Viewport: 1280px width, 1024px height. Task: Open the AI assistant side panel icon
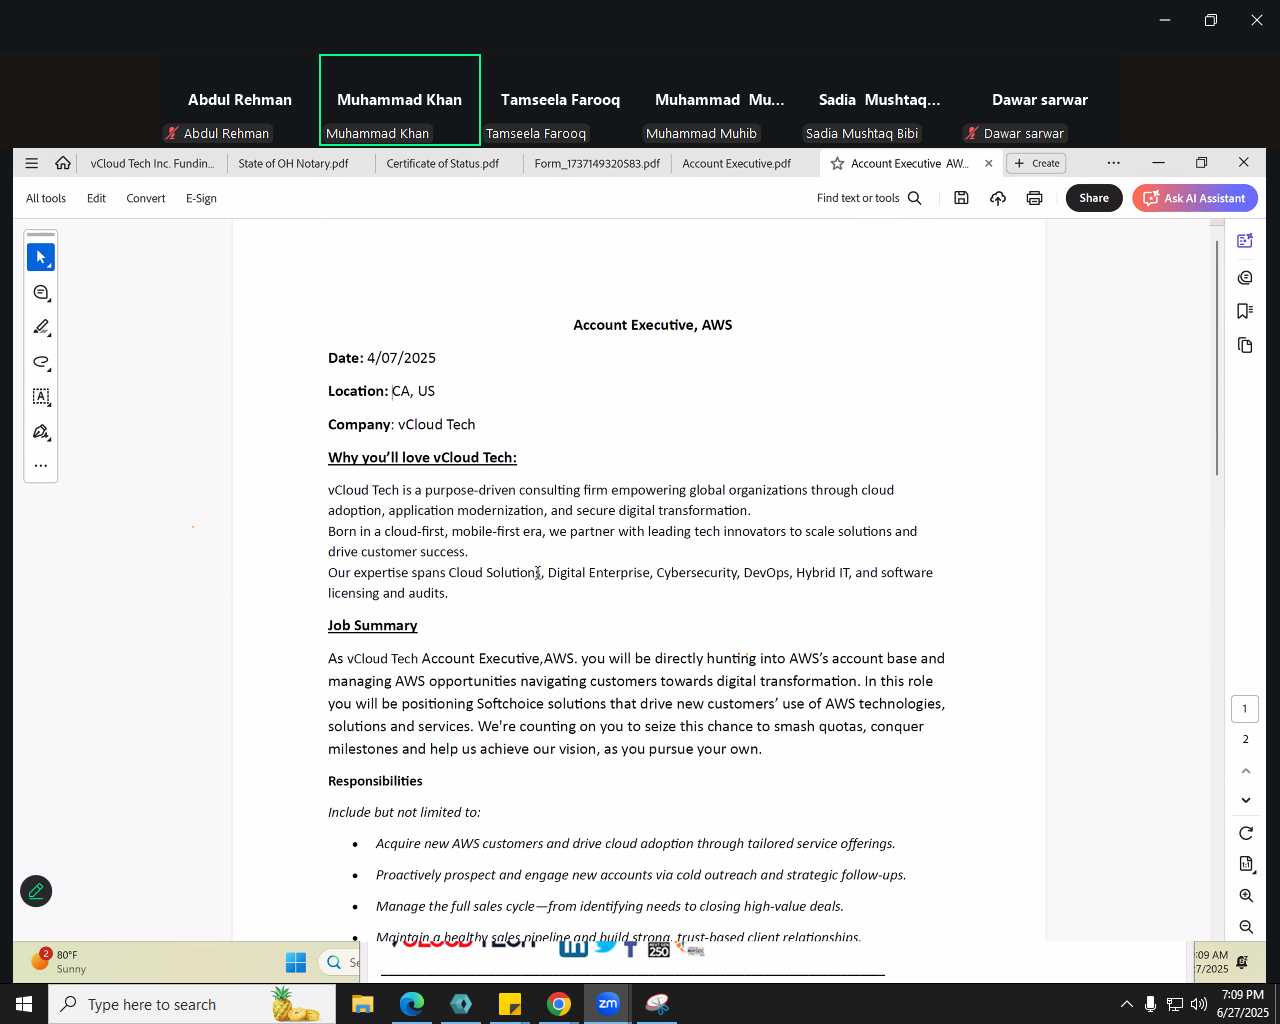point(1245,241)
